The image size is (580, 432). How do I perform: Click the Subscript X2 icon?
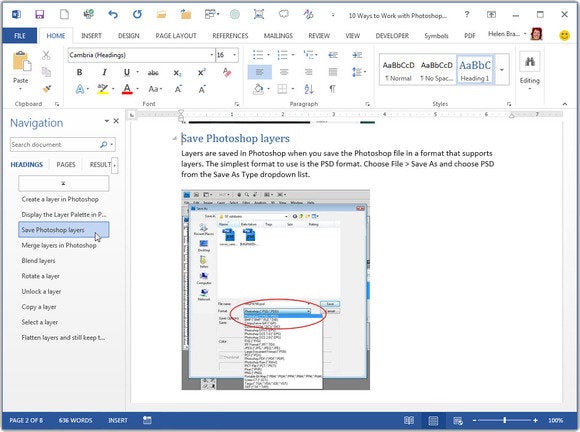pyautogui.click(x=178, y=73)
